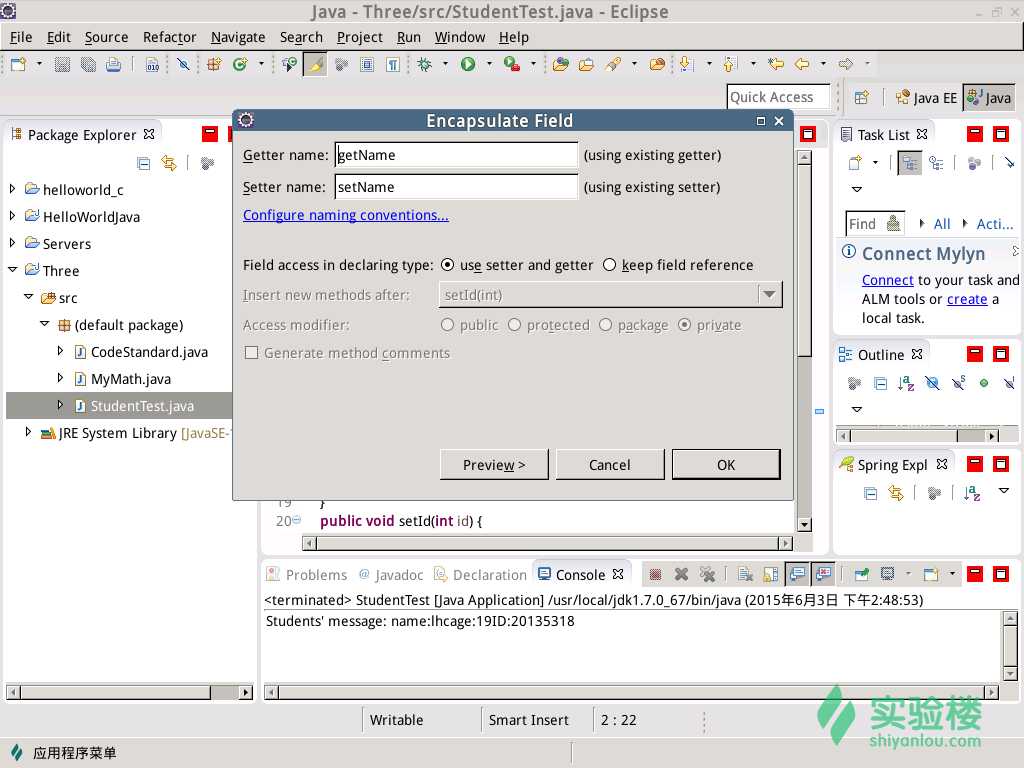Click New Task icon in Task List
Screen dimensions: 1024x768
[x=856, y=163]
